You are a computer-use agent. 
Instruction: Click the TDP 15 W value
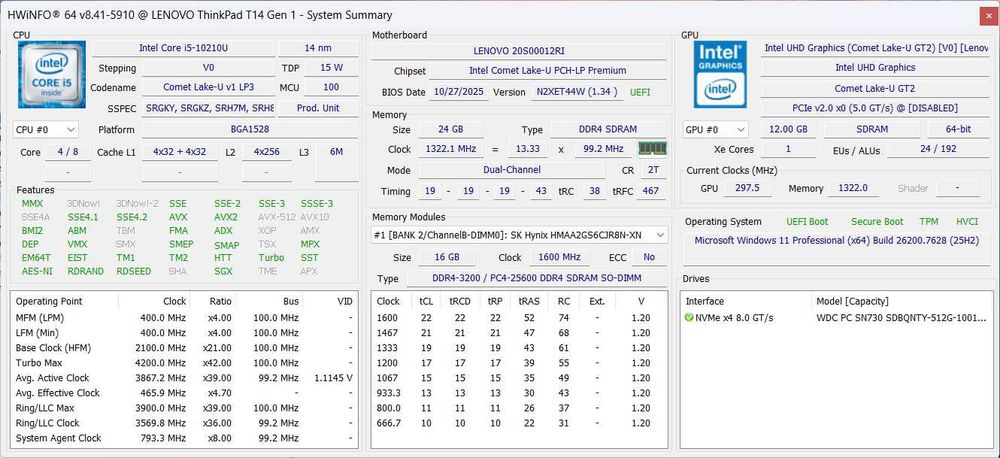(x=331, y=68)
